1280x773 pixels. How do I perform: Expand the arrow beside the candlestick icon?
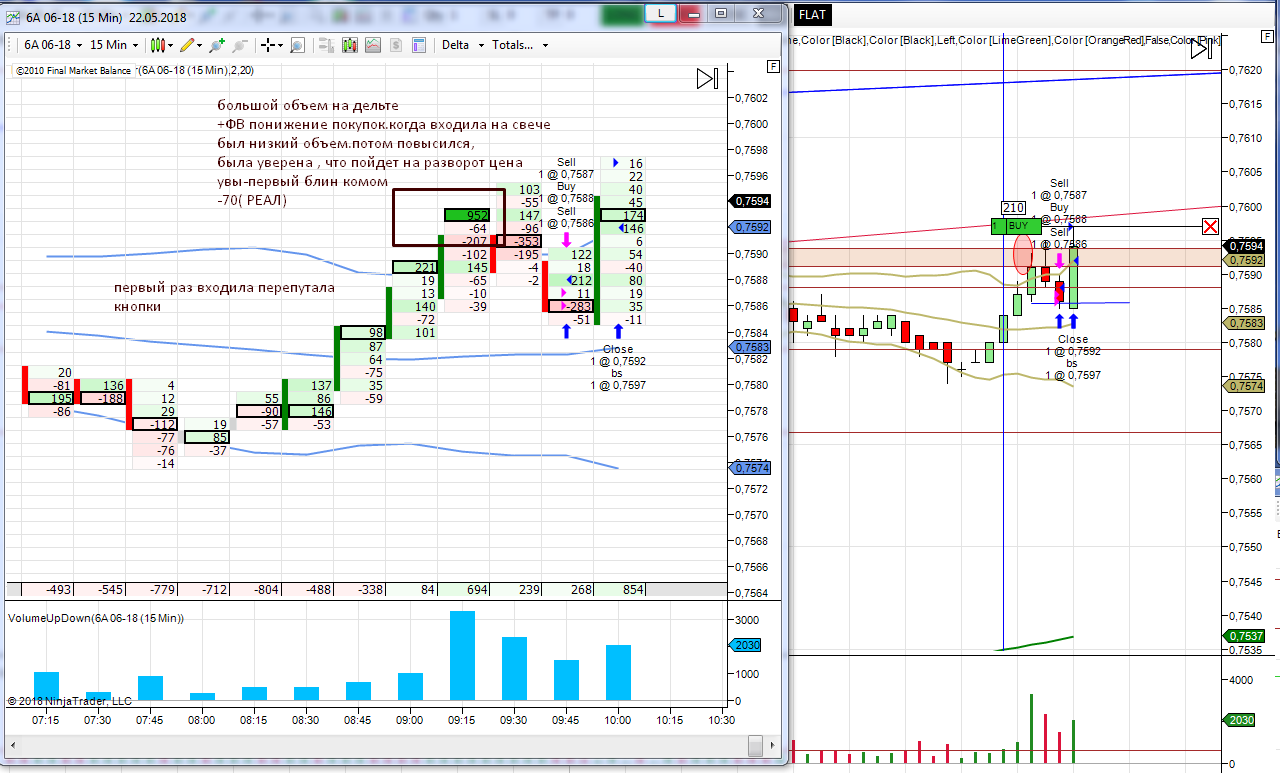tap(170, 45)
